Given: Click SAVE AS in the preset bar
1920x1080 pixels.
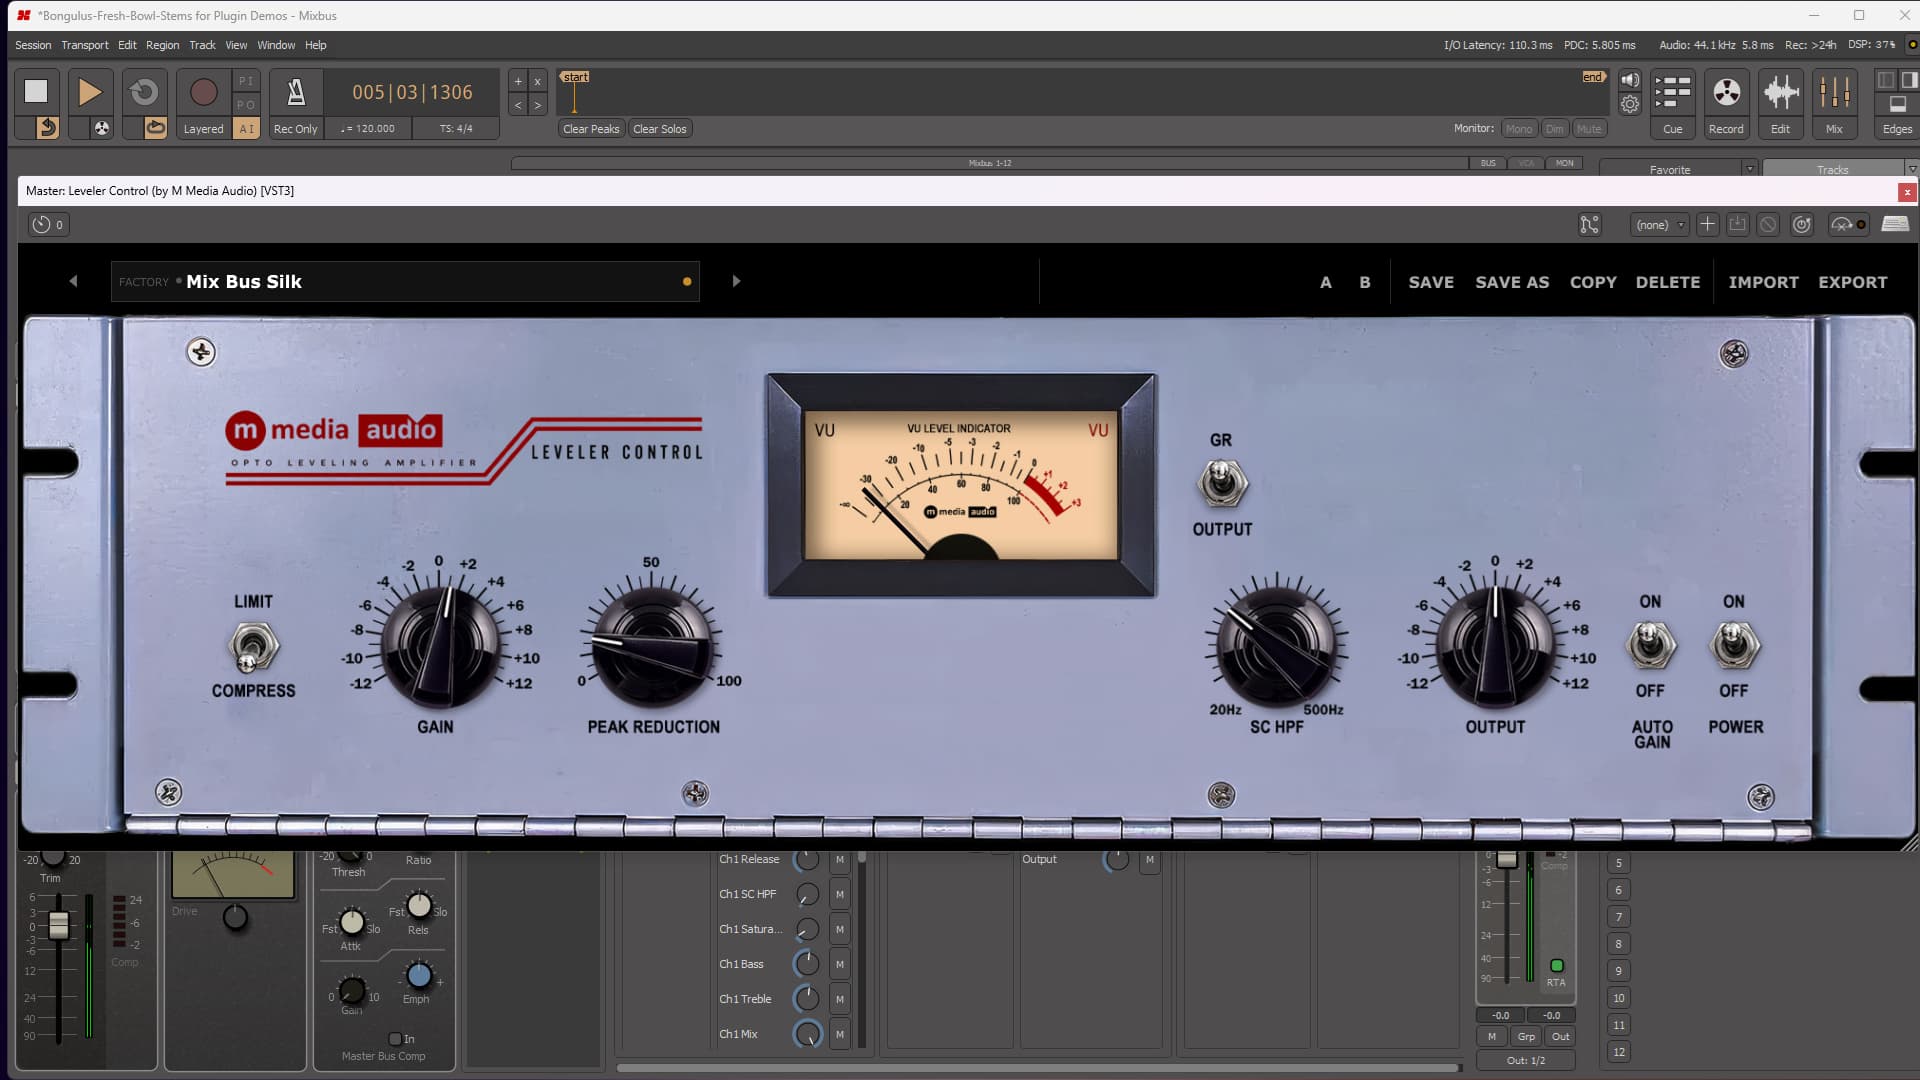Looking at the screenshot, I should 1512,282.
